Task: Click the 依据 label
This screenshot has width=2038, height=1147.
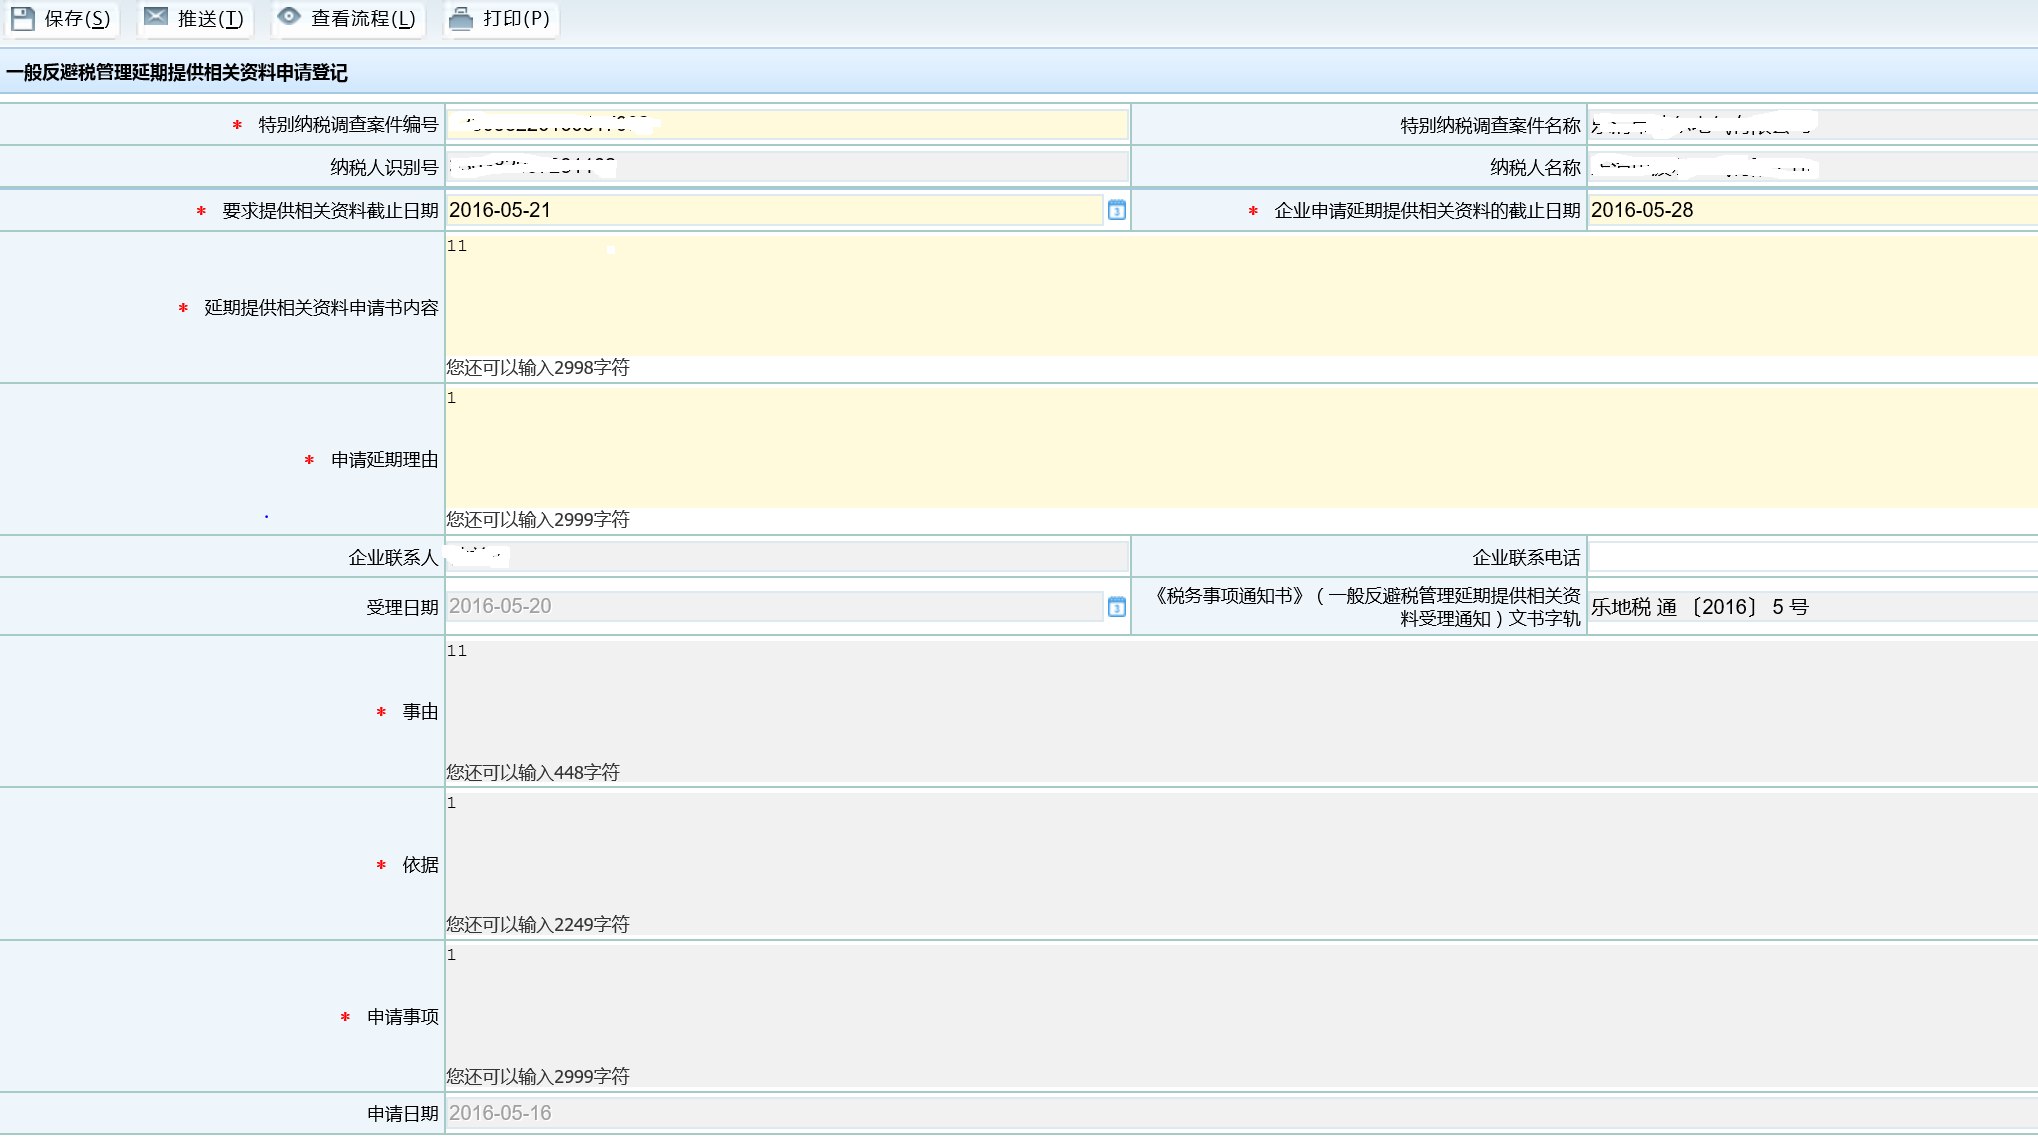Action: tap(421, 864)
